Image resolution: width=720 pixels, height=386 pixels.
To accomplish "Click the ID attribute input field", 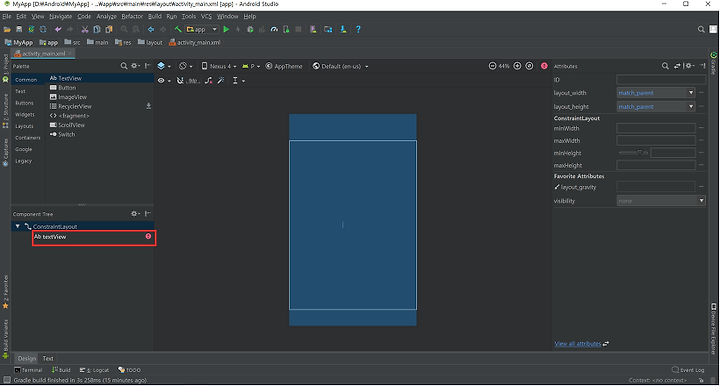I will click(661, 80).
